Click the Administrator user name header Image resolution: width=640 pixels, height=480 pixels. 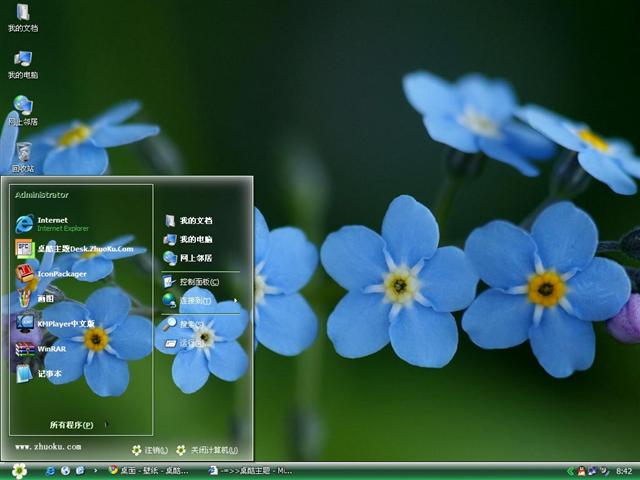pos(42,195)
